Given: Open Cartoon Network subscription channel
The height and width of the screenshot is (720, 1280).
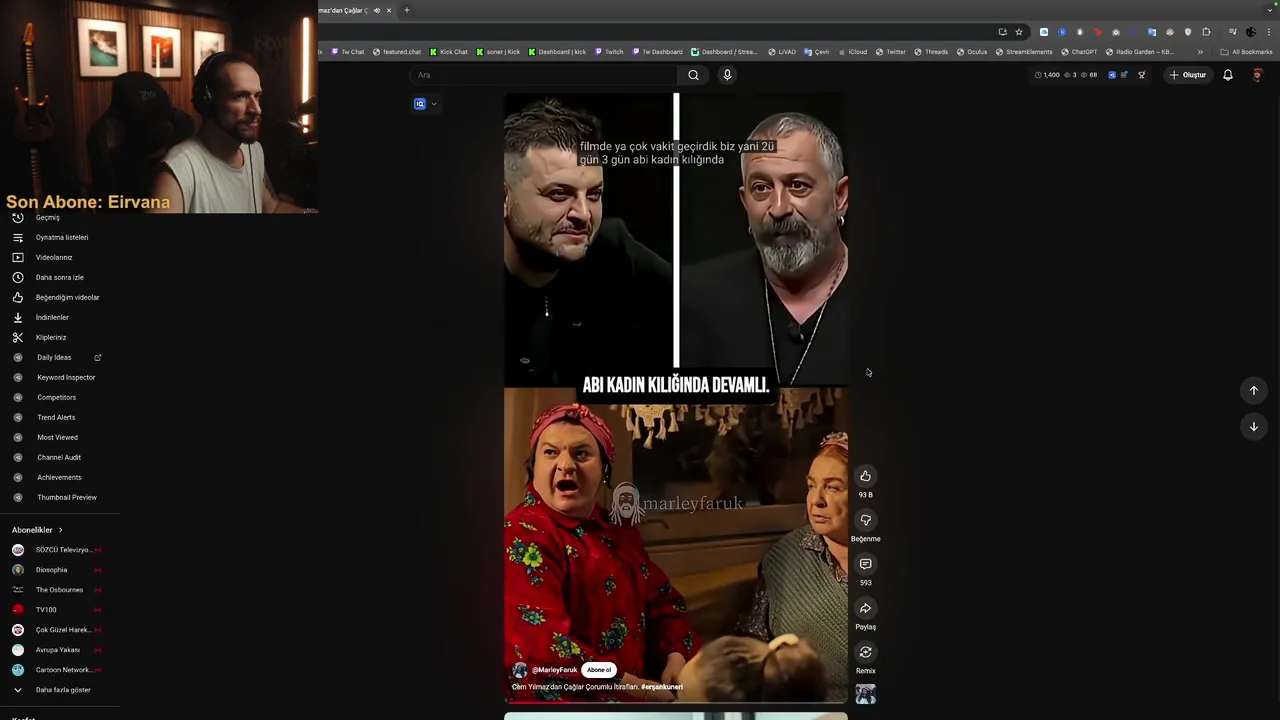Looking at the screenshot, I should (x=63, y=670).
